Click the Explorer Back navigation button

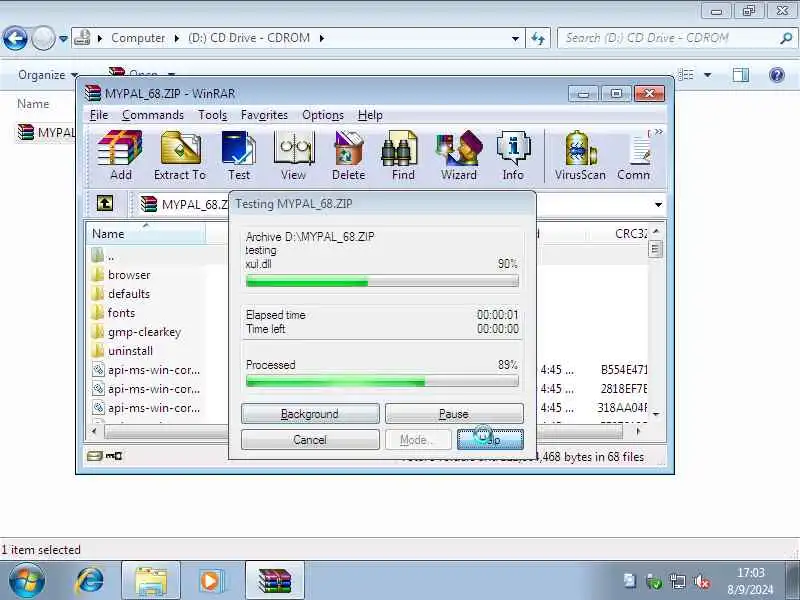point(15,38)
